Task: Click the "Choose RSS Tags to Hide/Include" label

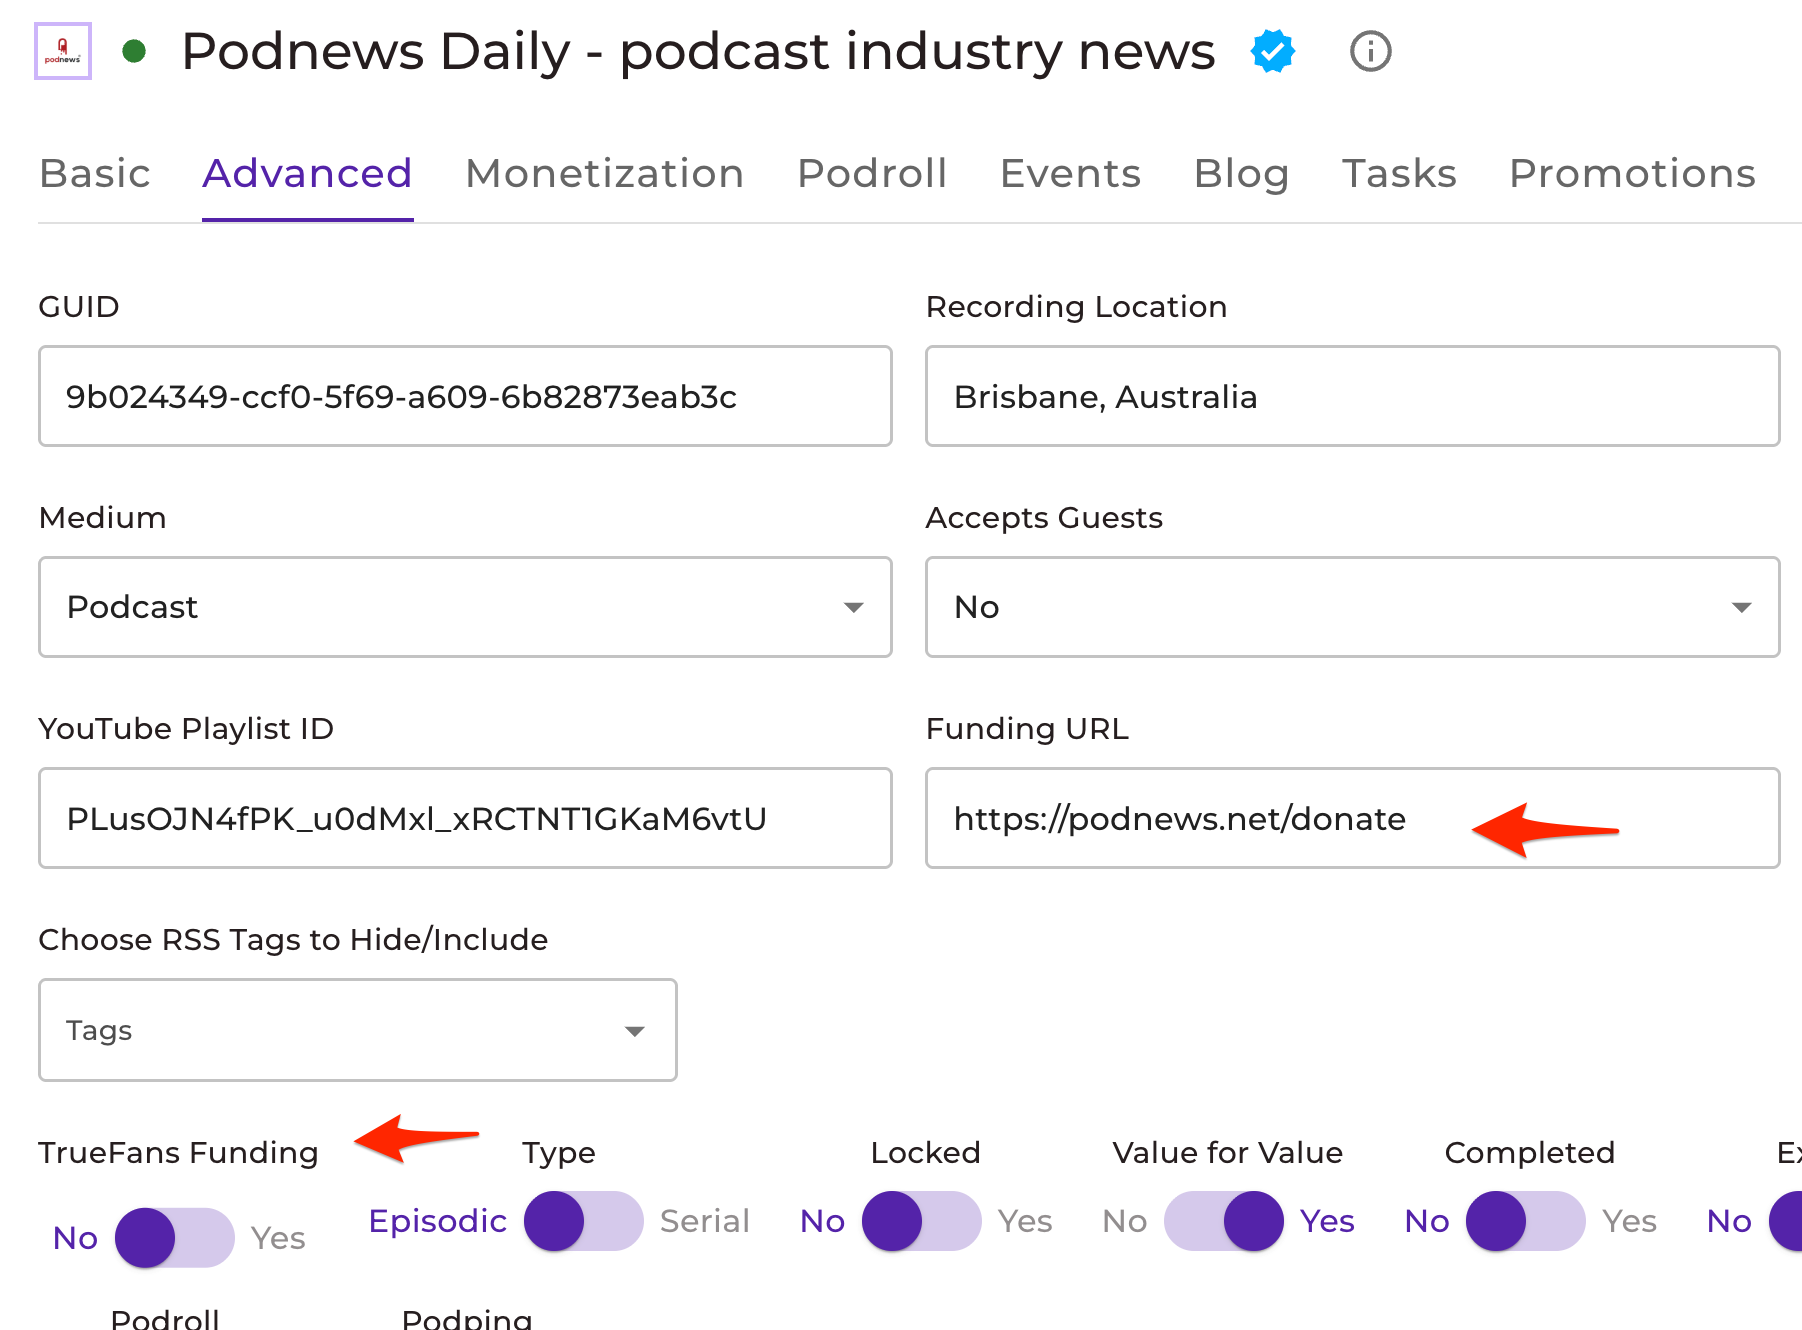Action: click(293, 940)
